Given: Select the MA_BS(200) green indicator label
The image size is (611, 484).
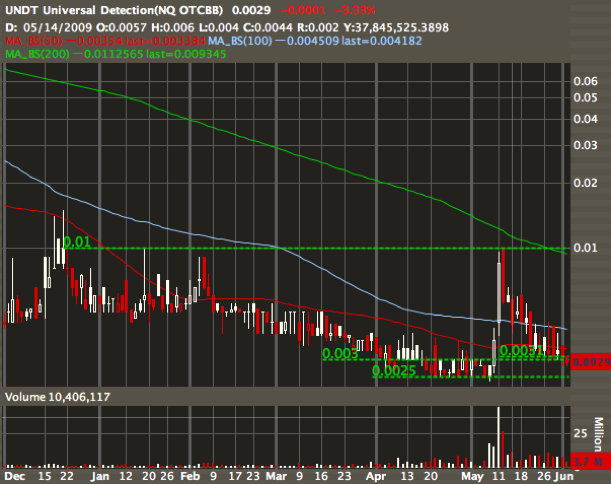Looking at the screenshot, I should click(115, 54).
